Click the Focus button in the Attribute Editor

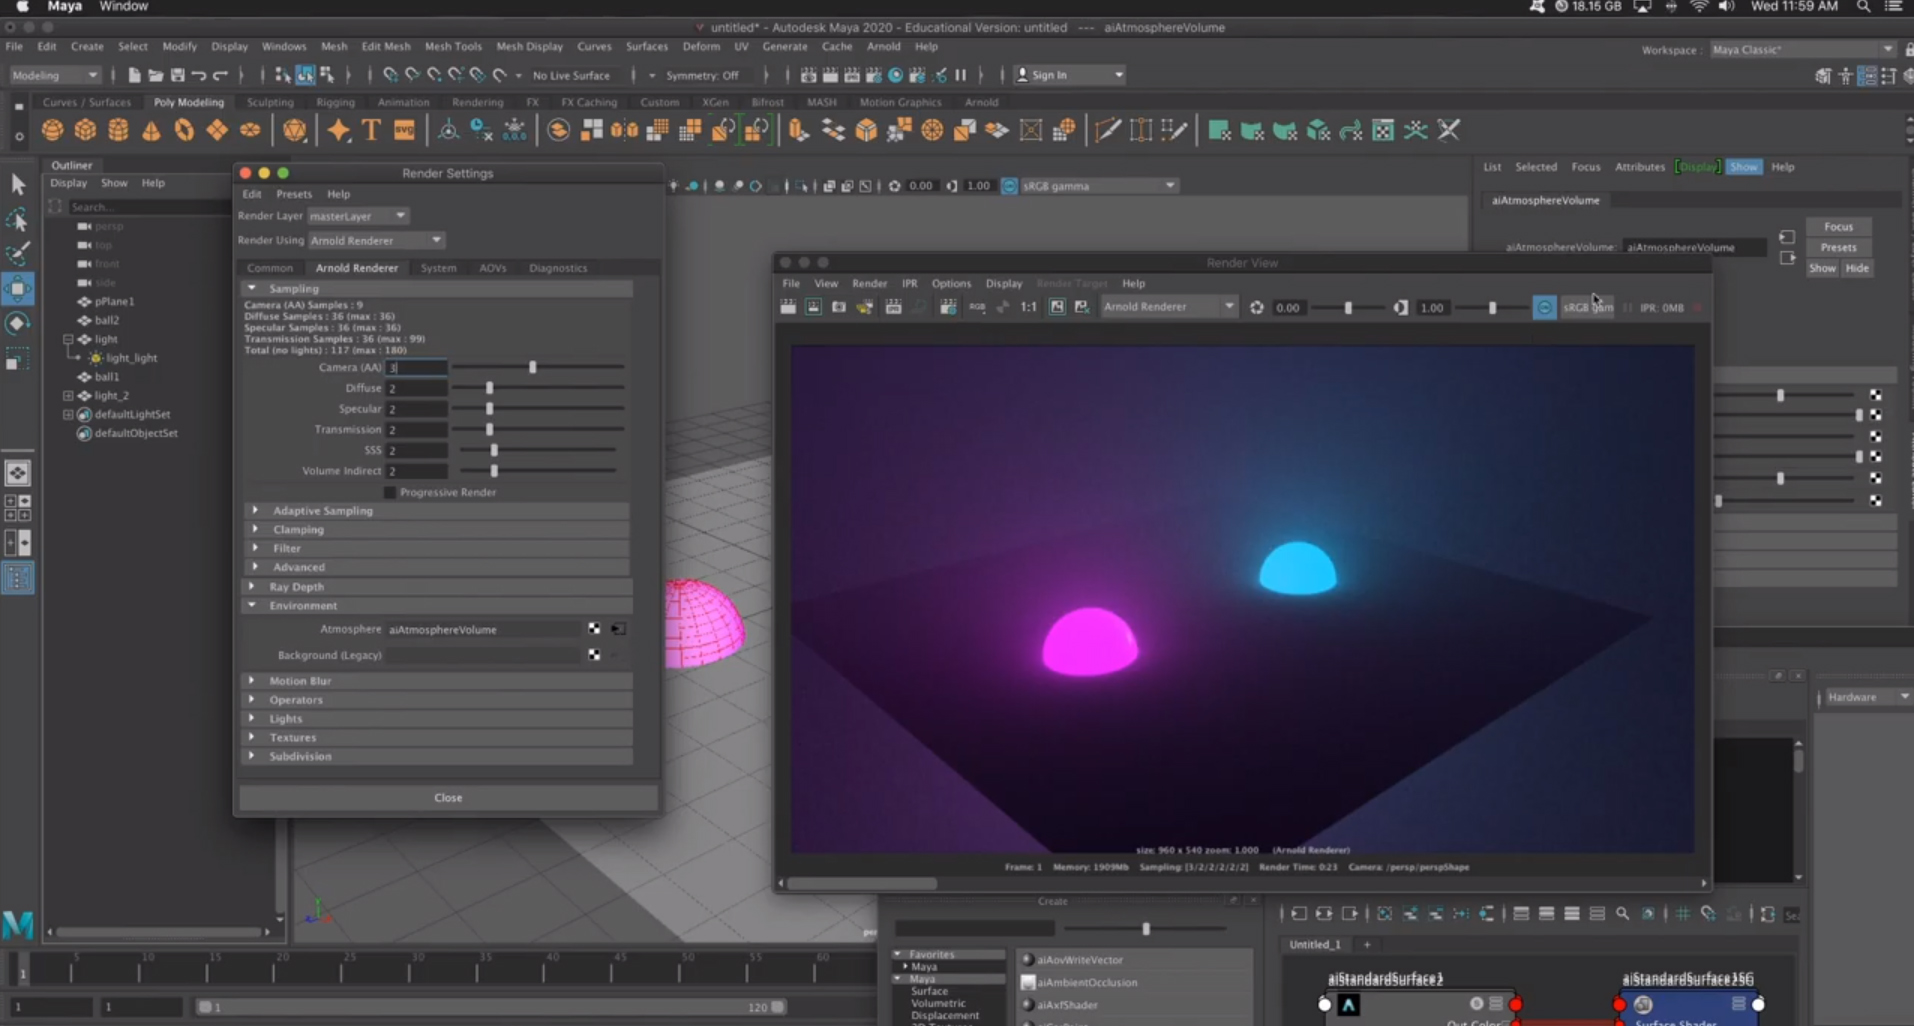coord(1839,226)
